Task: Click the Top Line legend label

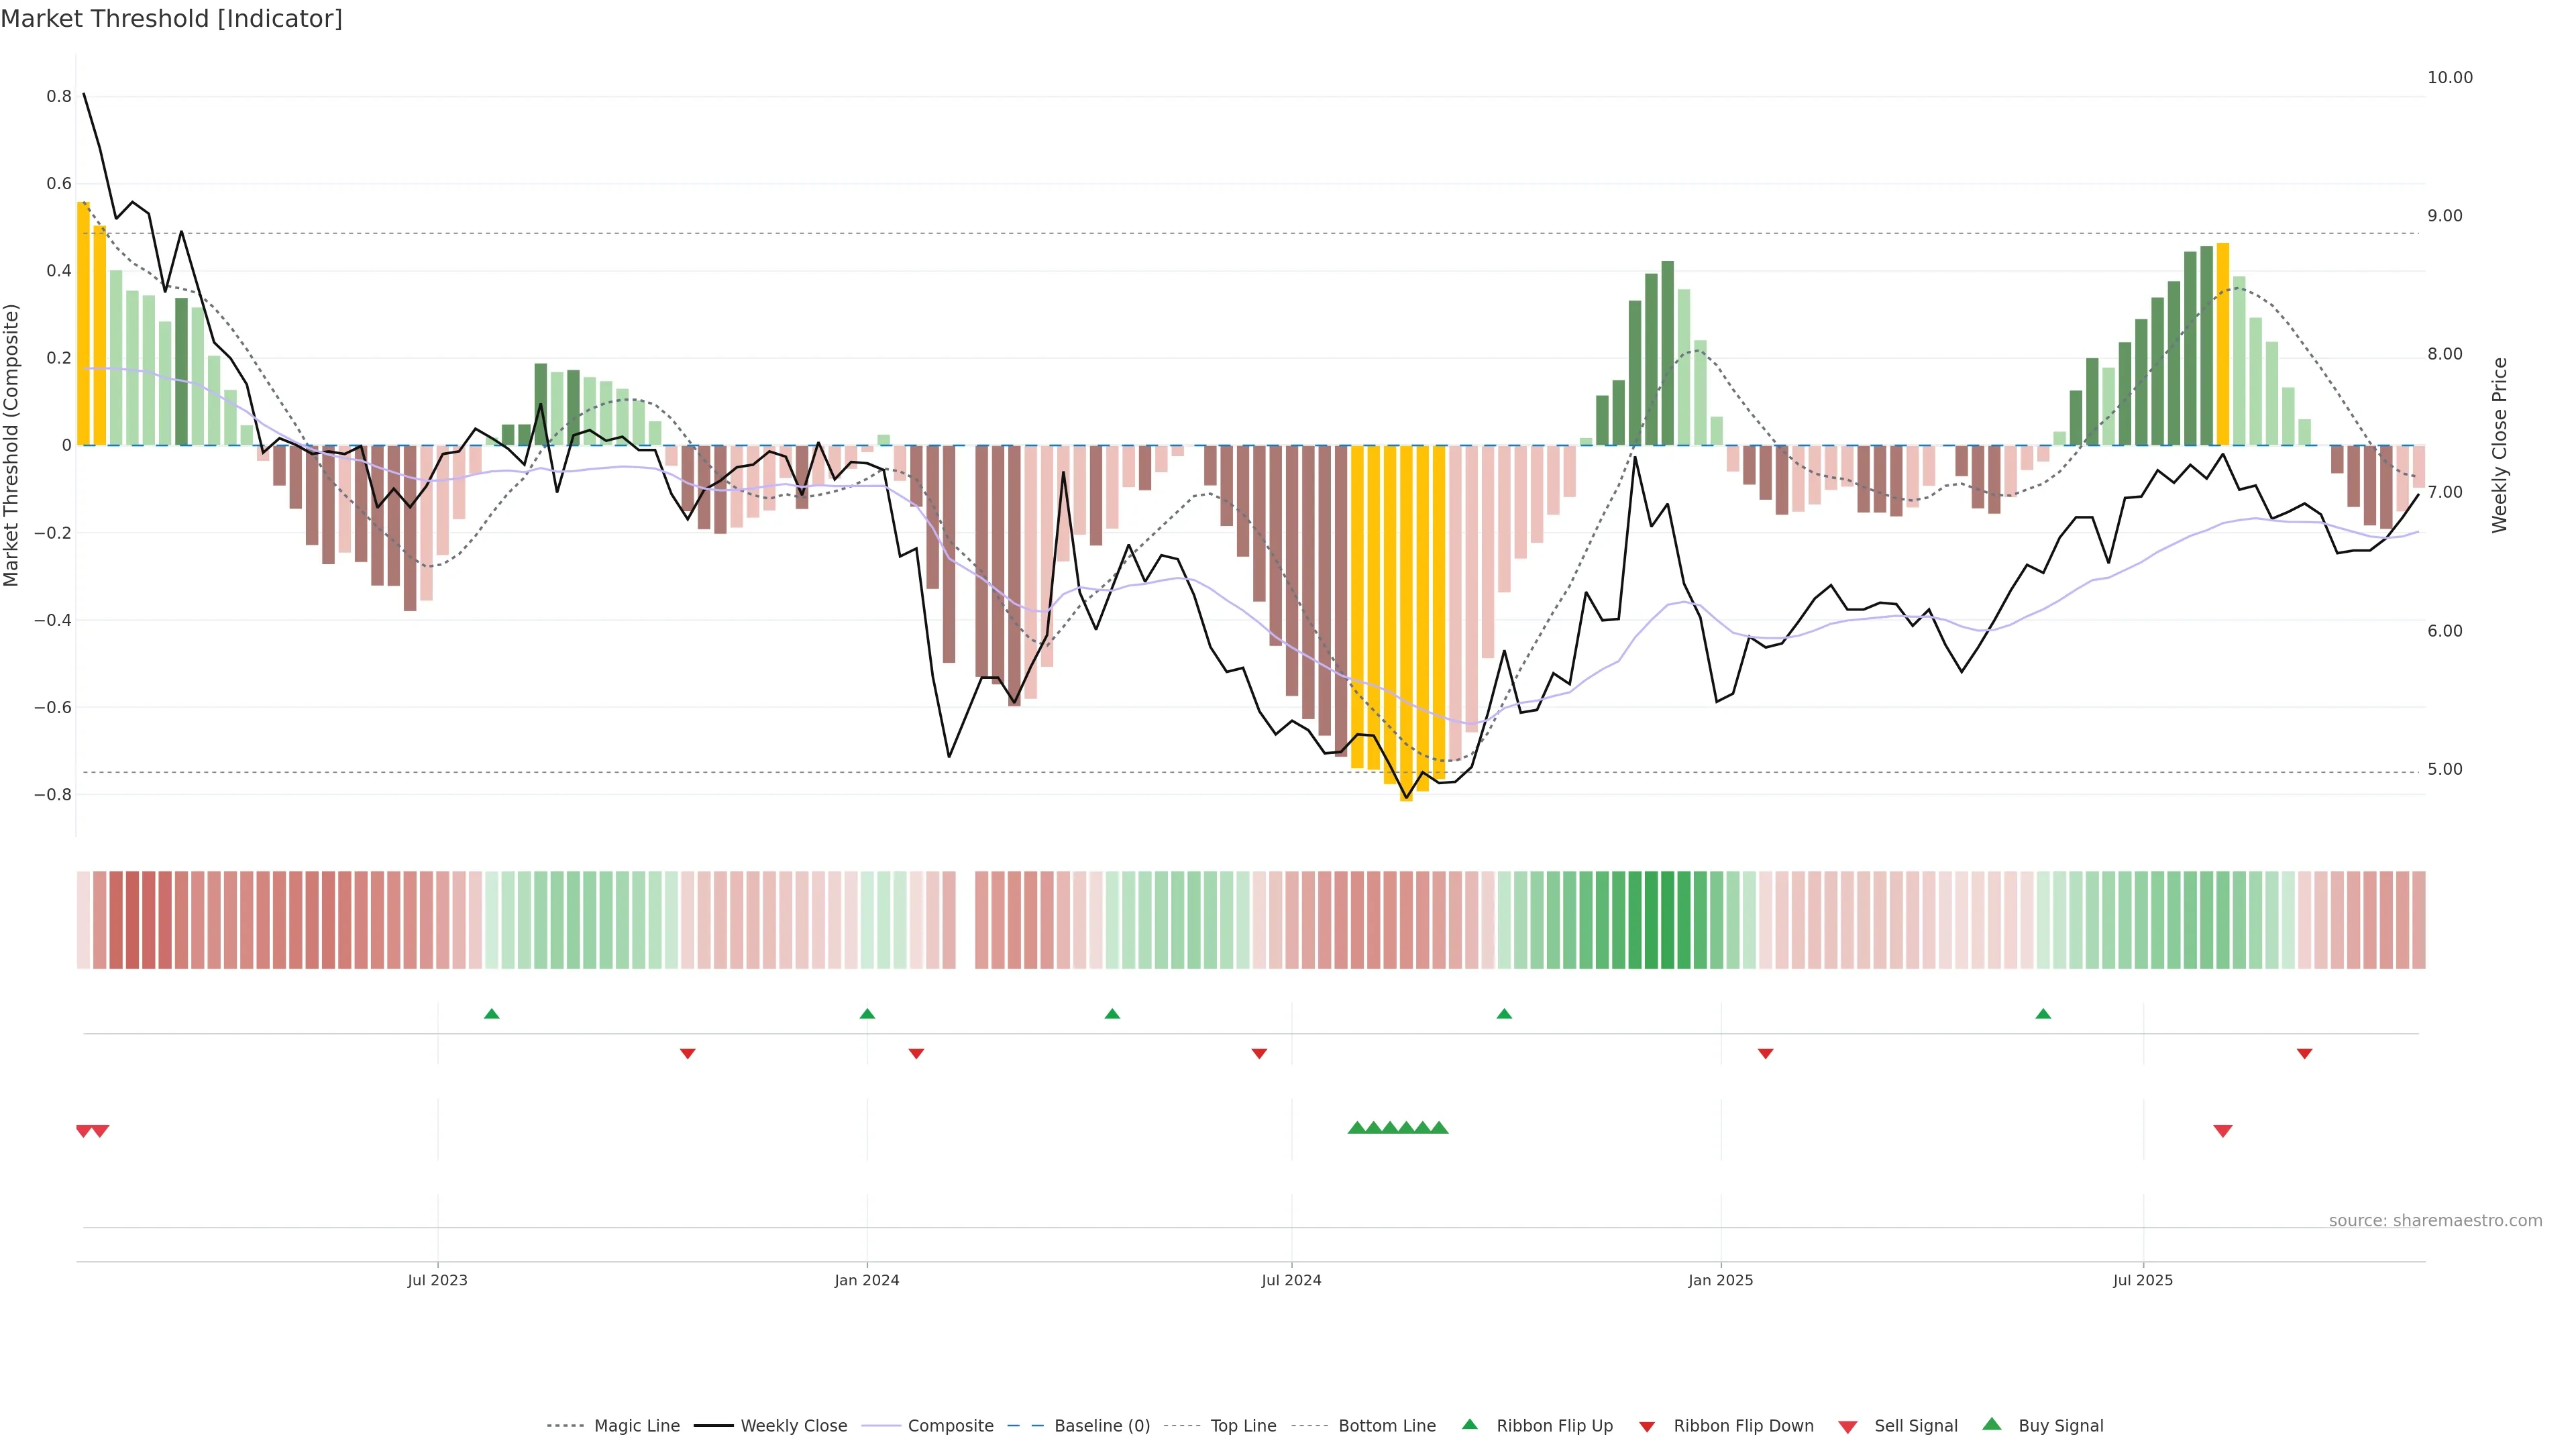Action: (x=1243, y=1426)
